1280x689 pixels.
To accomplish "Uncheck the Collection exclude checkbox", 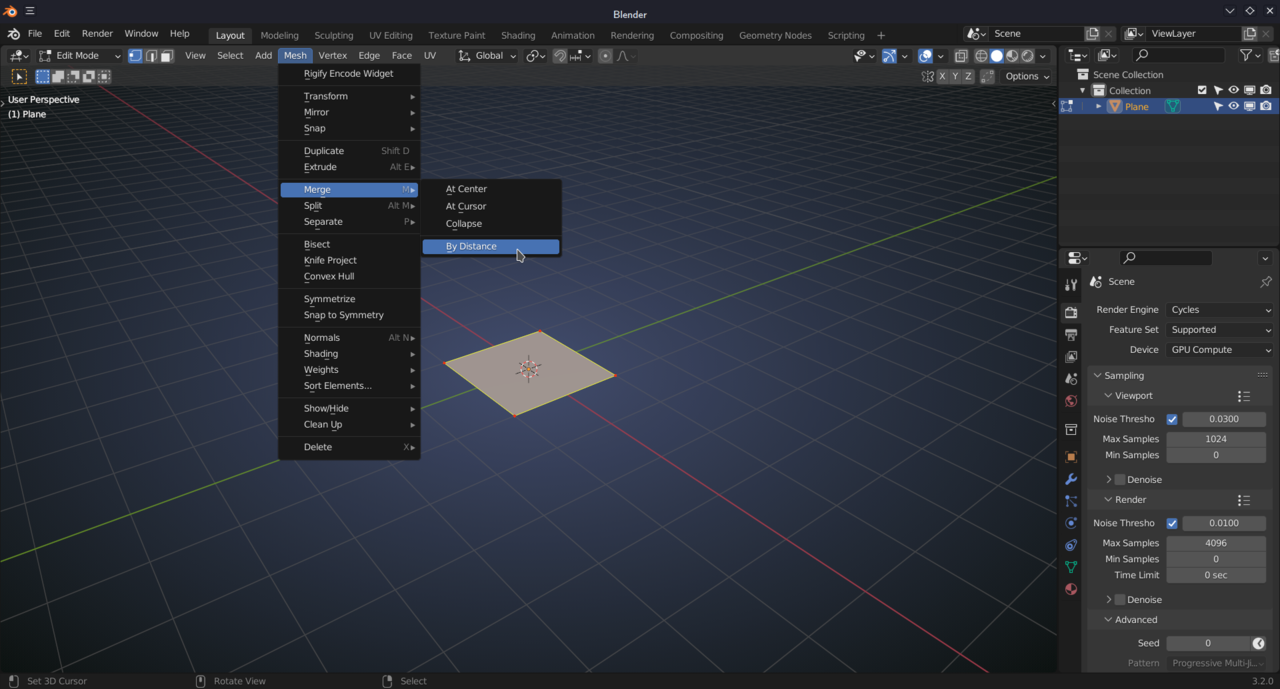I will (1202, 90).
